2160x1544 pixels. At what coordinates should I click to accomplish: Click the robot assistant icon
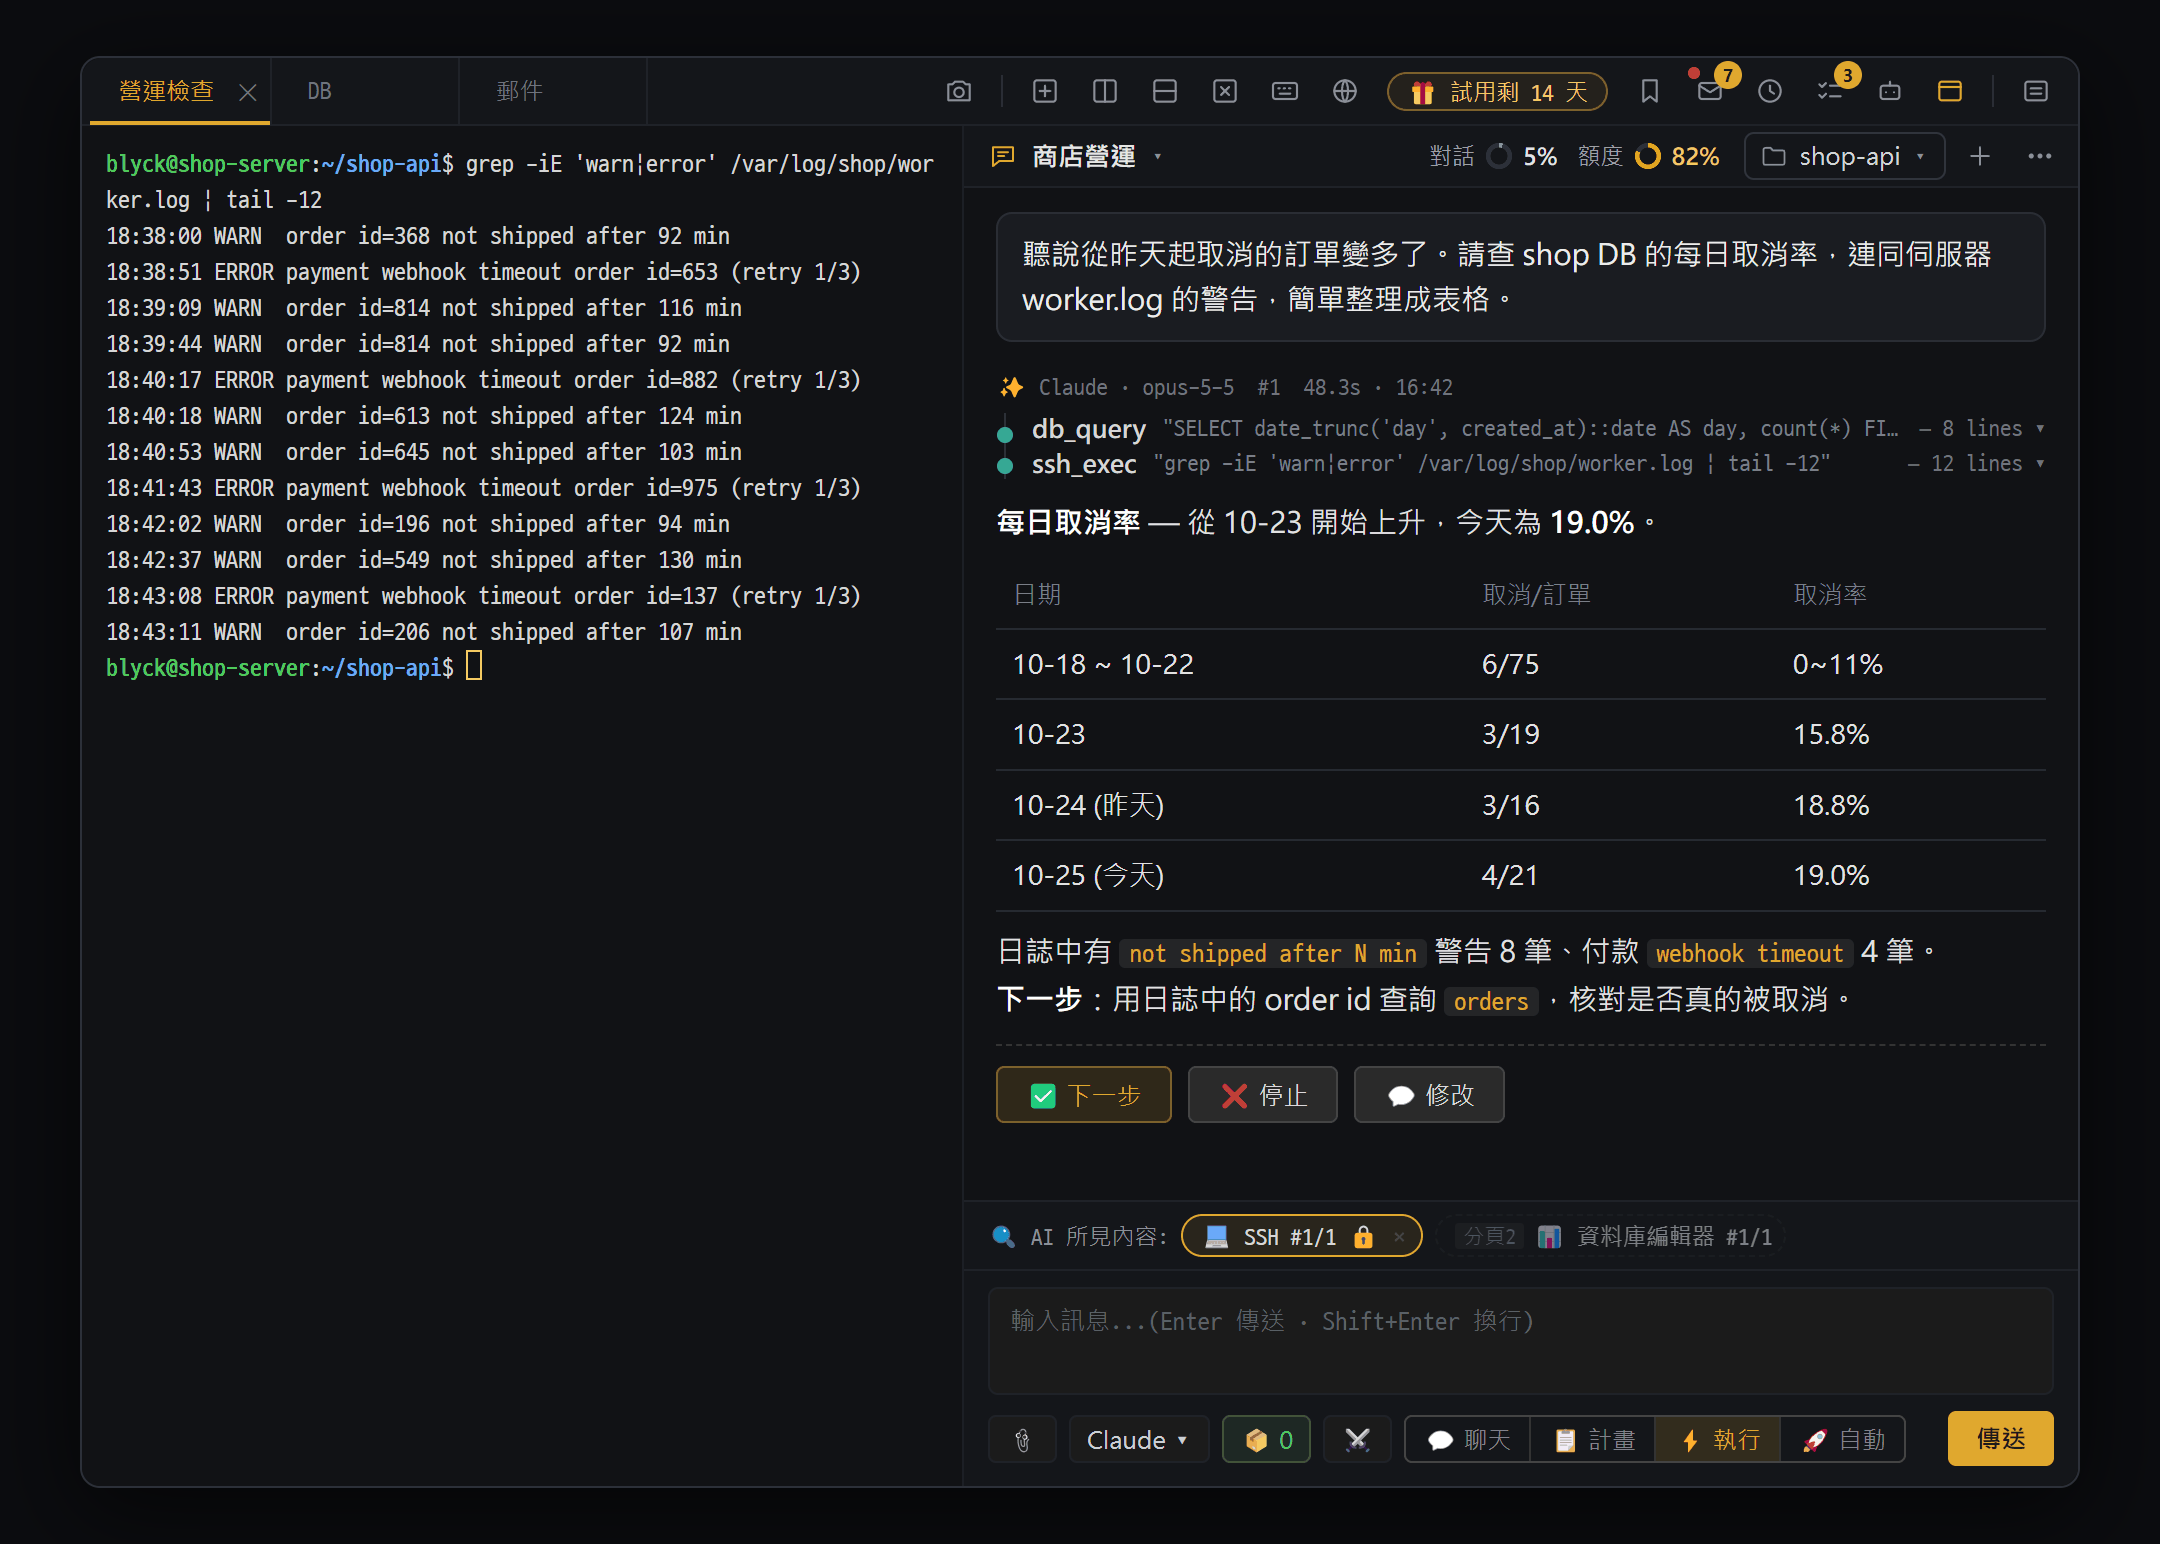click(x=1889, y=91)
